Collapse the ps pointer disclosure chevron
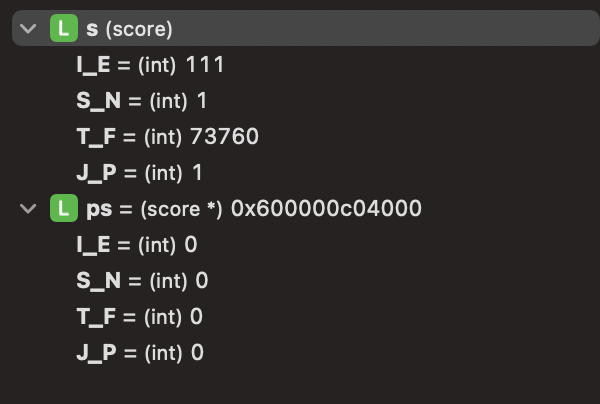The width and height of the screenshot is (600, 404). click(x=28, y=209)
